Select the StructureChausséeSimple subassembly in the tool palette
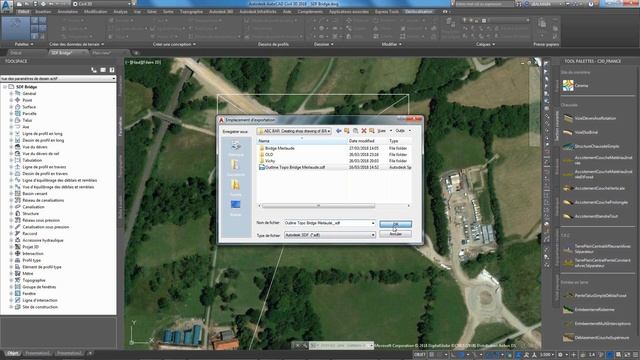Image resolution: width=640 pixels, height=360 pixels. click(x=591, y=146)
